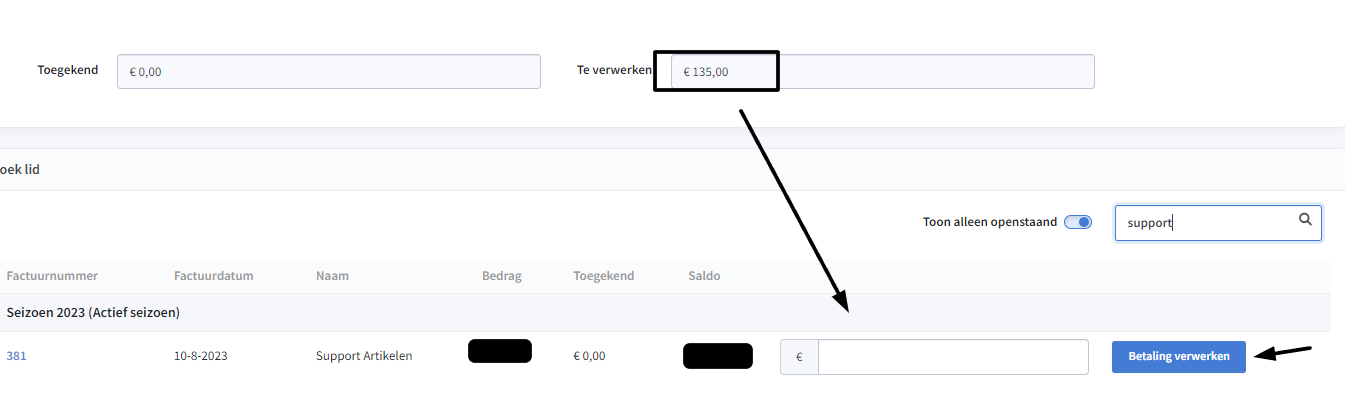
Task: Focus the payment amount field beside Betaling verwerken
Action: [953, 357]
